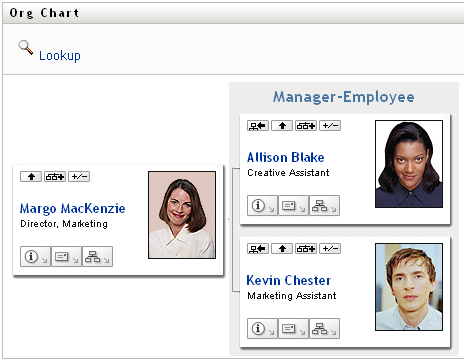Click the magnifying glass Lookup icon
Viewport: 464px width, 362px height.
(26, 47)
